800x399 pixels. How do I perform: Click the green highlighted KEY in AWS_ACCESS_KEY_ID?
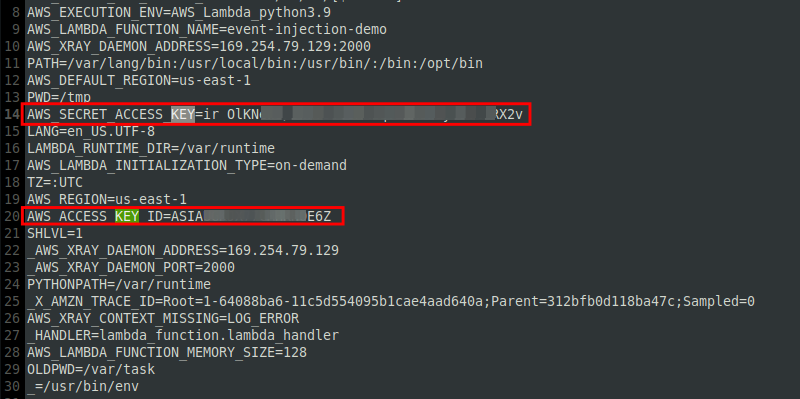tap(127, 216)
